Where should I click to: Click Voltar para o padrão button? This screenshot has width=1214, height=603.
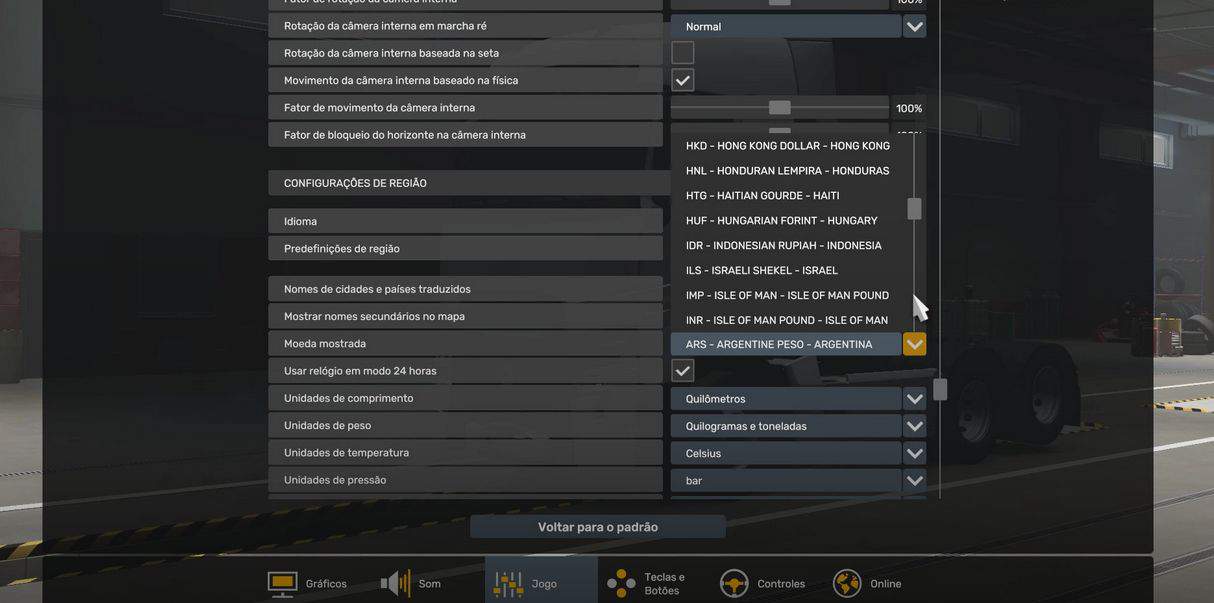tap(598, 527)
